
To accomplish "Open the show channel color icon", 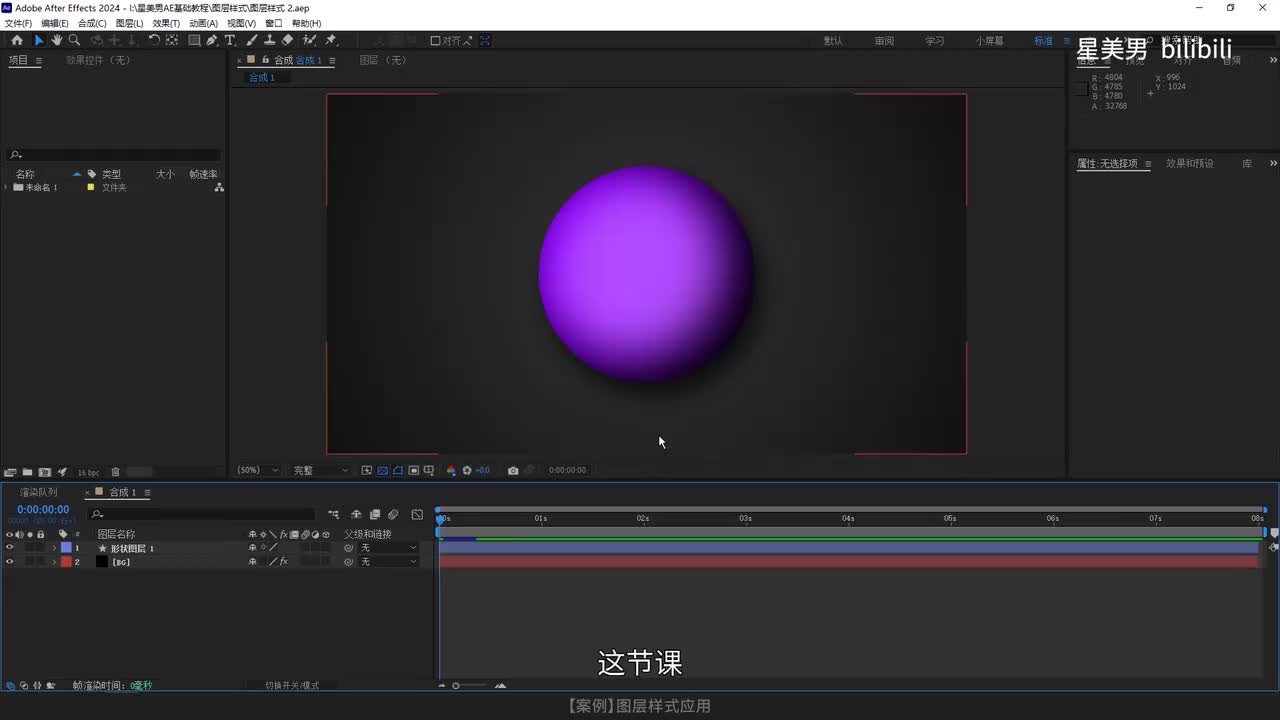I will click(x=451, y=470).
